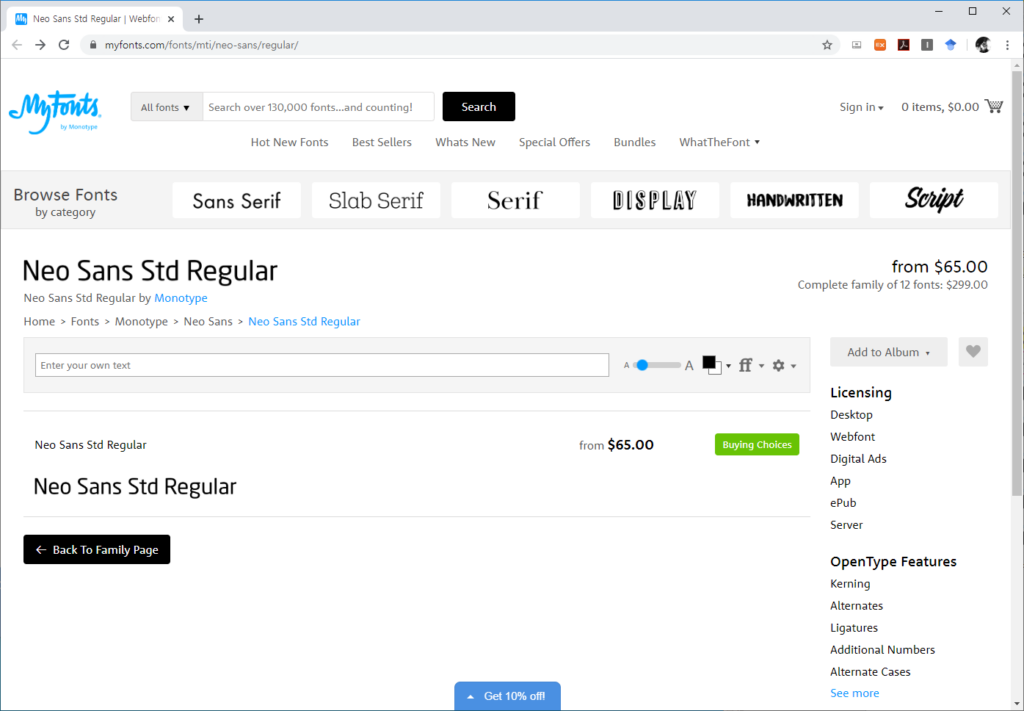The image size is (1024, 711).
Task: Open the Chrome profile avatar
Action: [982, 45]
